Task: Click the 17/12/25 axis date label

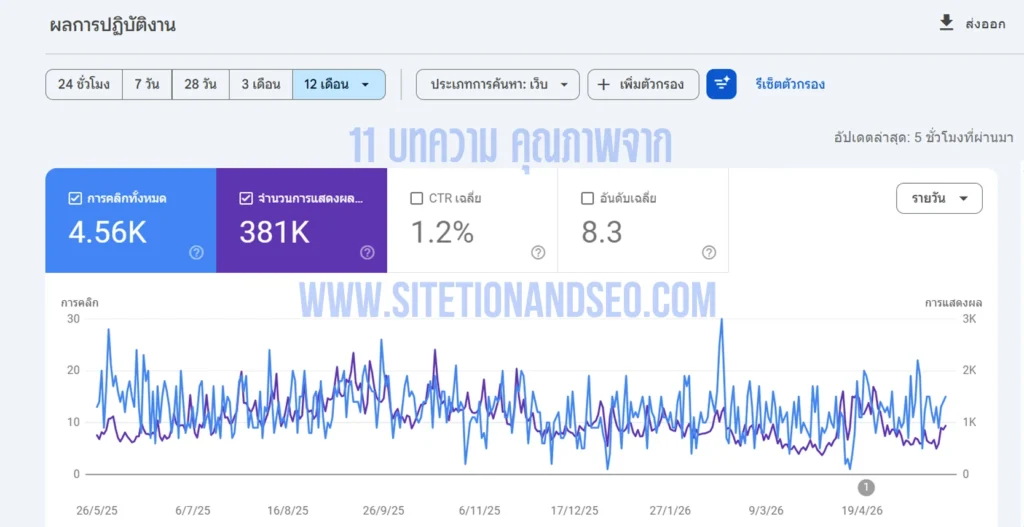Action: 575,511
